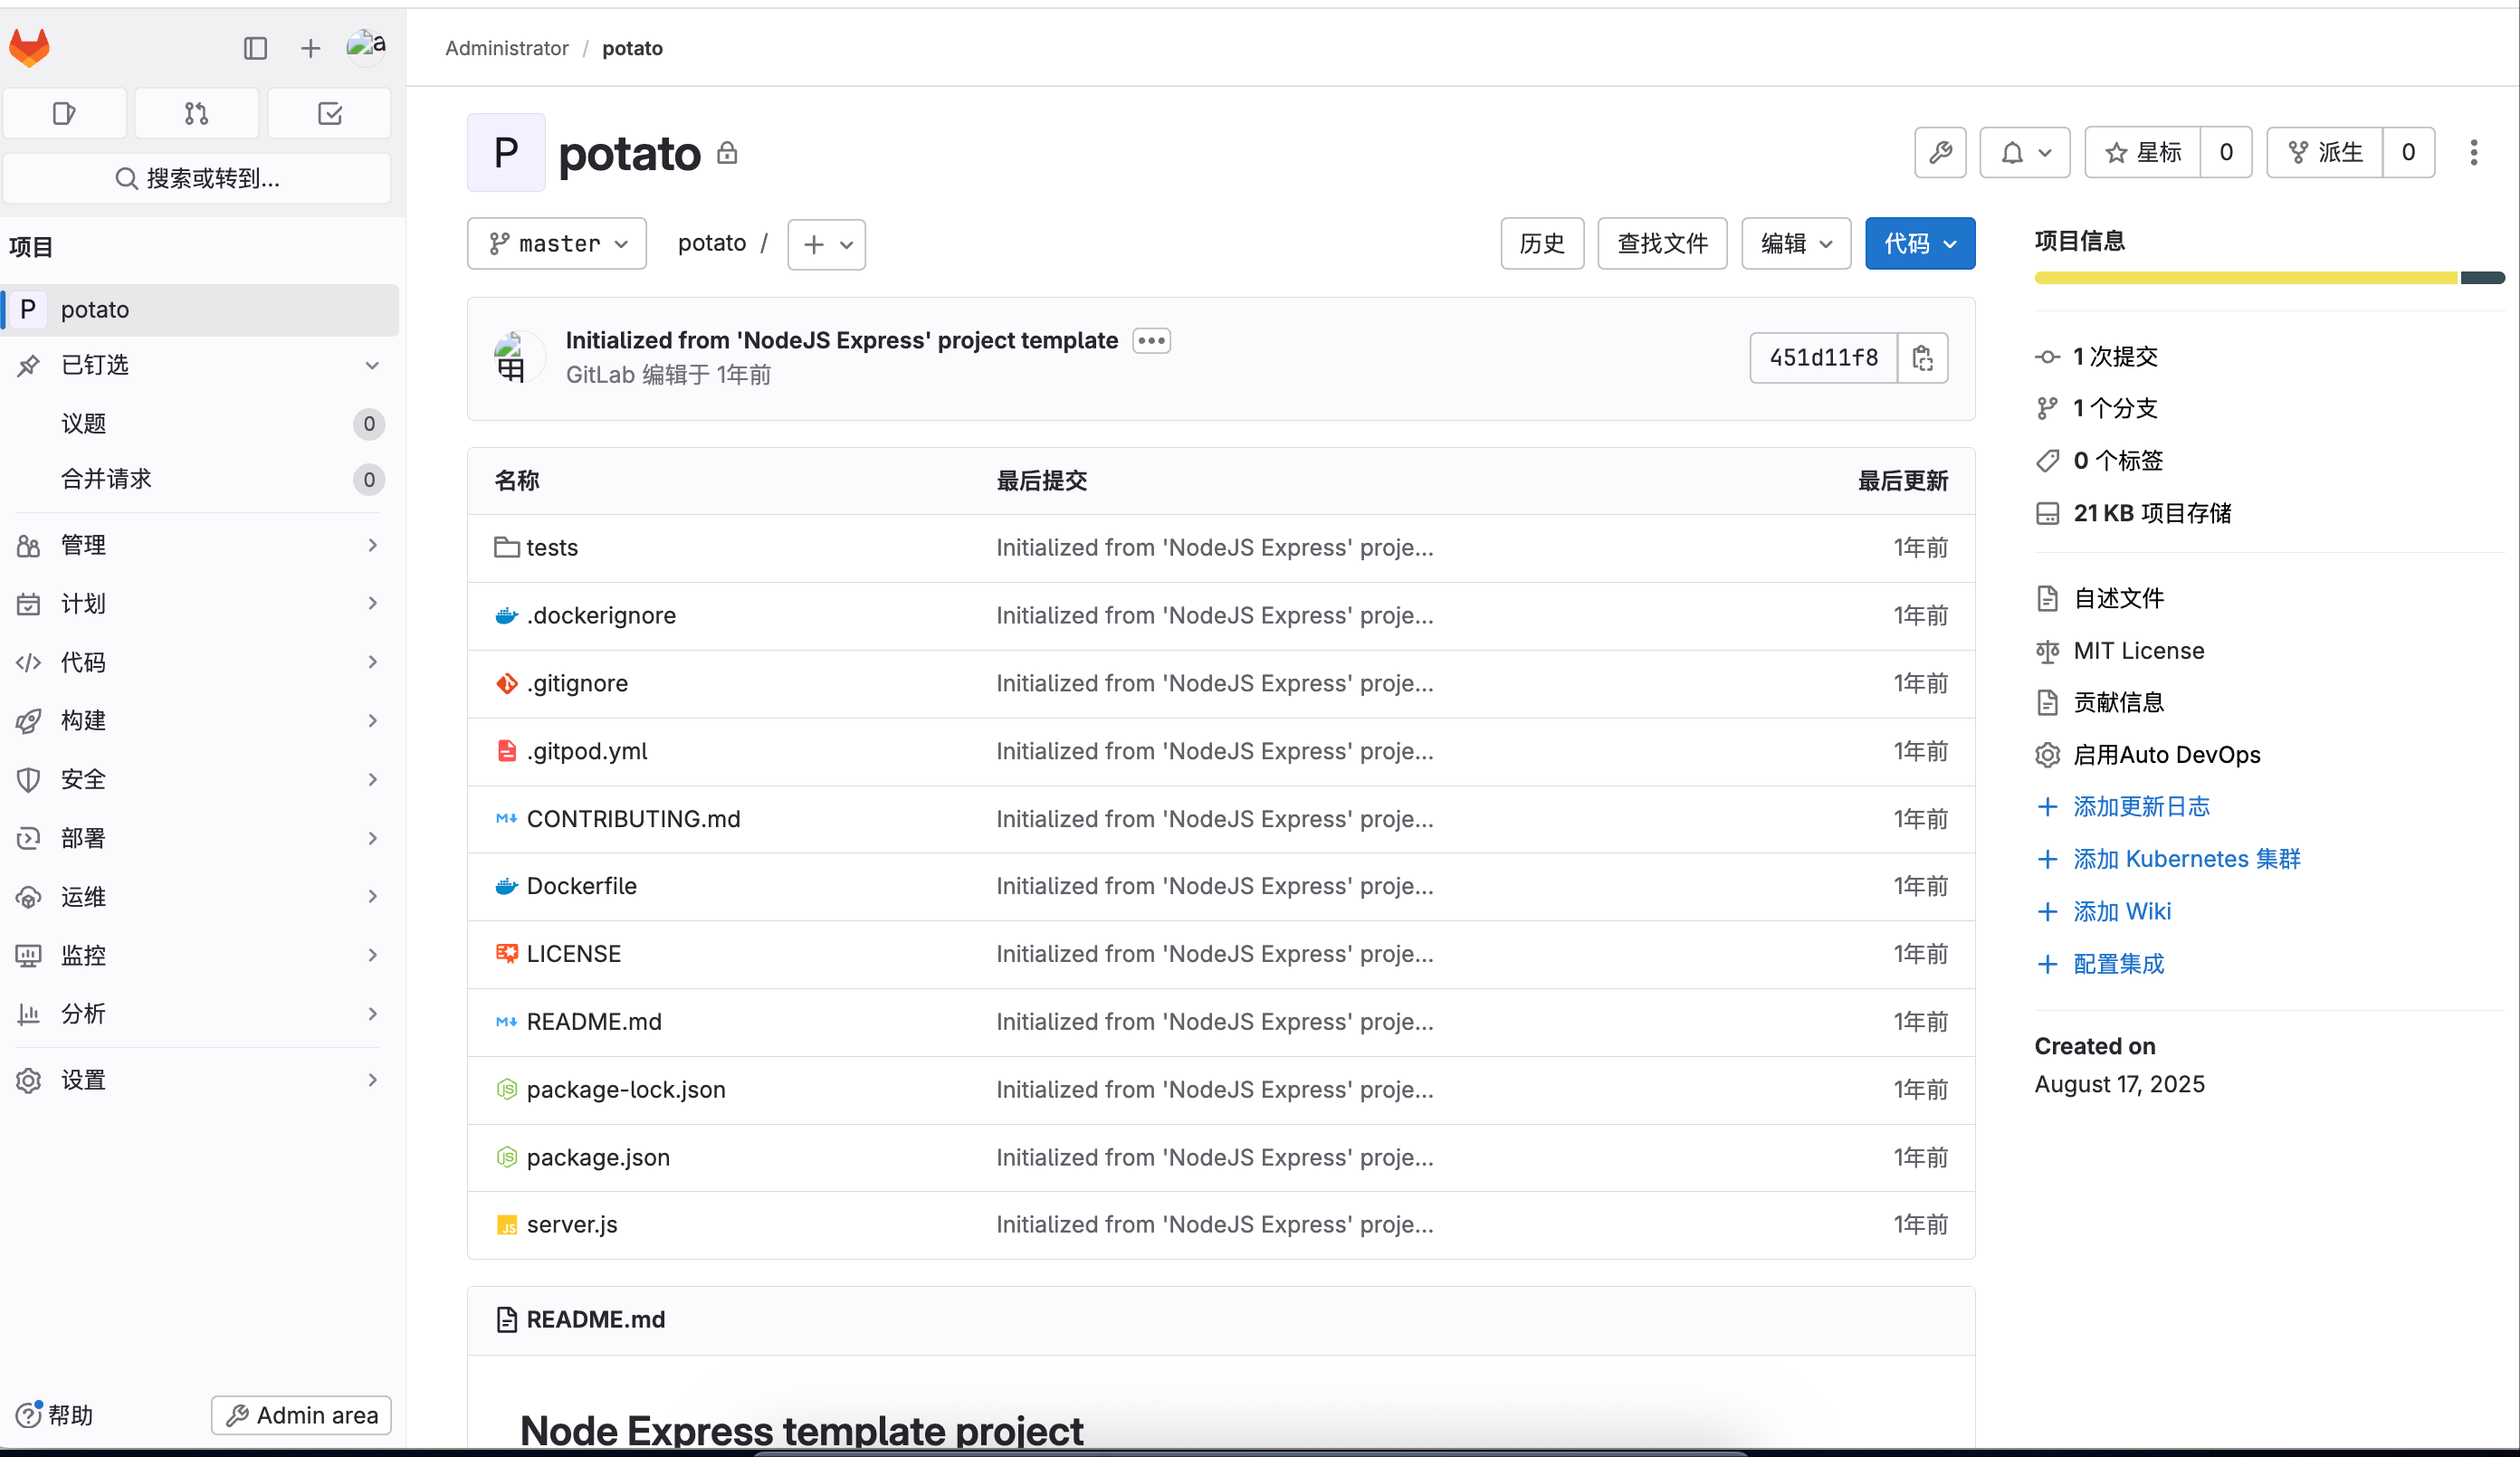The height and width of the screenshot is (1457, 2520).
Task: Open the 设置 sidebar menu
Action: [x=200, y=1080]
